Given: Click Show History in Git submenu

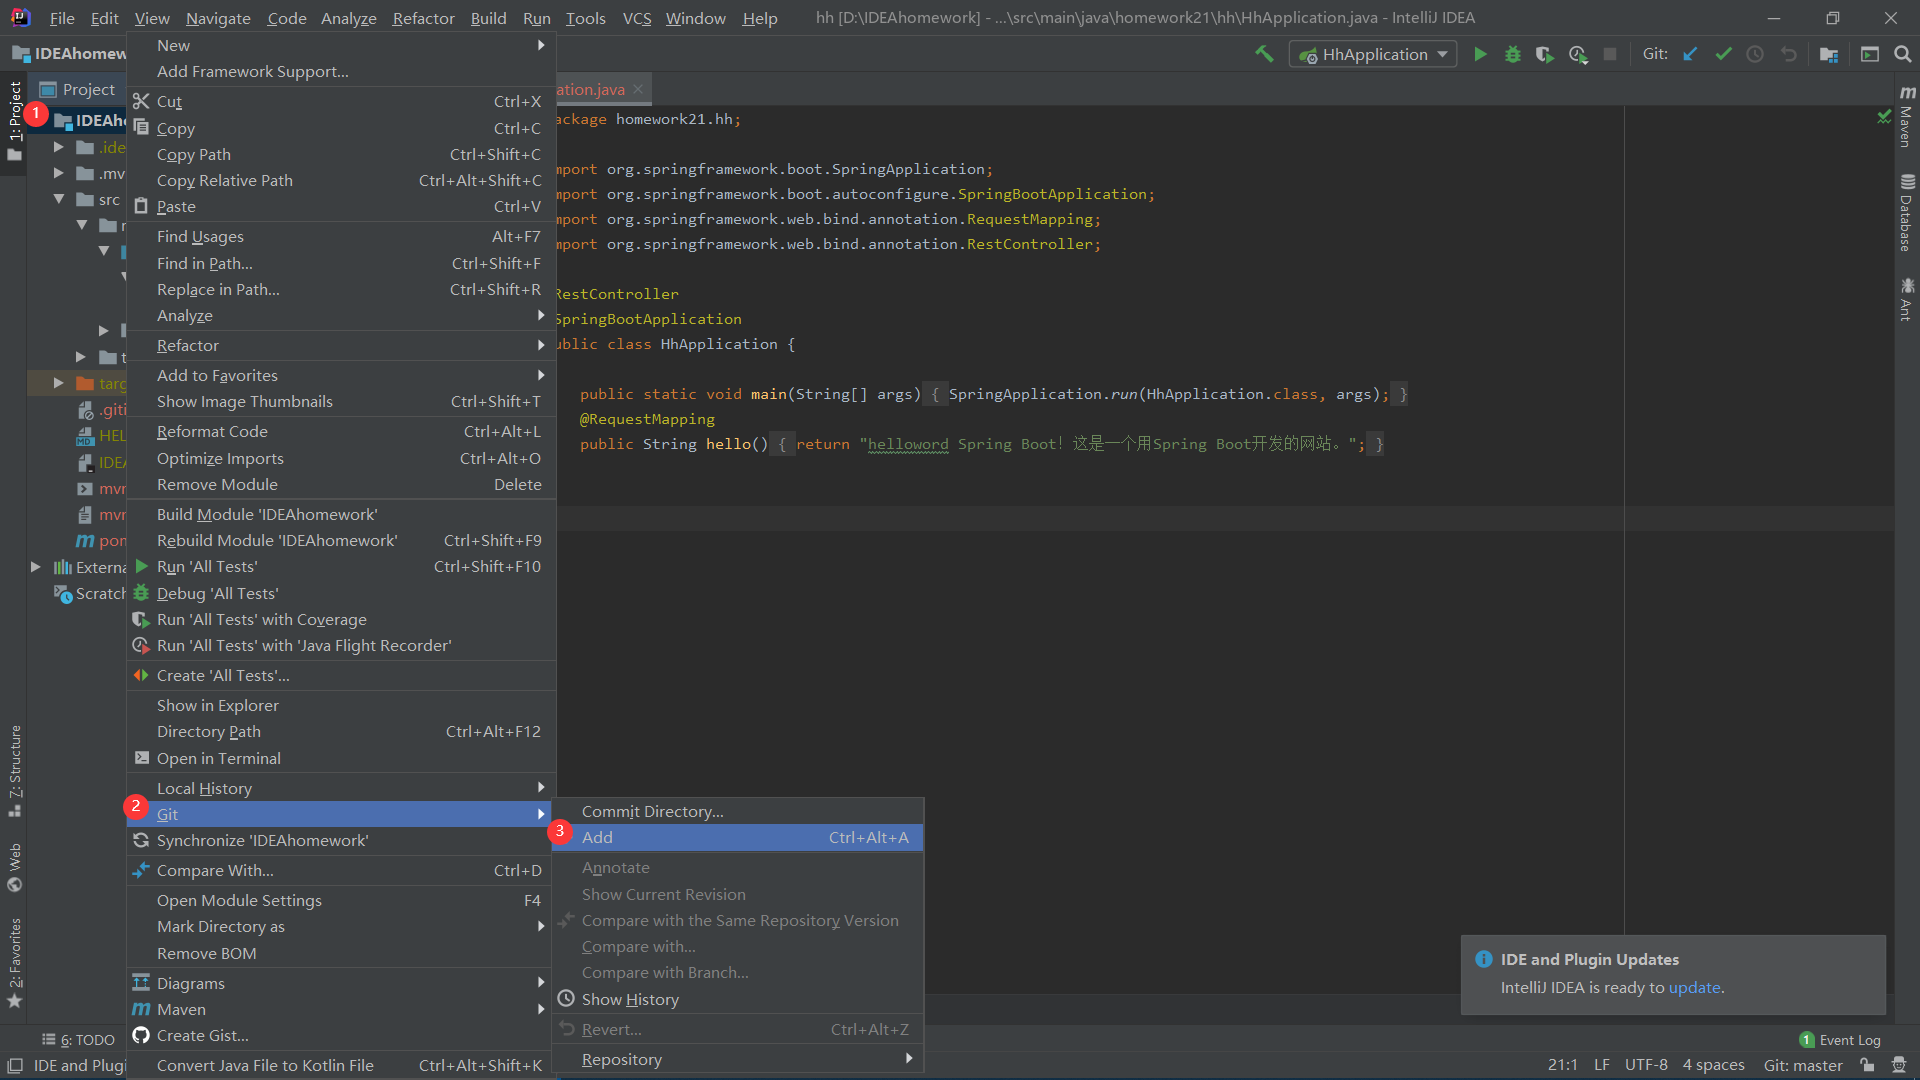Looking at the screenshot, I should point(738,999).
